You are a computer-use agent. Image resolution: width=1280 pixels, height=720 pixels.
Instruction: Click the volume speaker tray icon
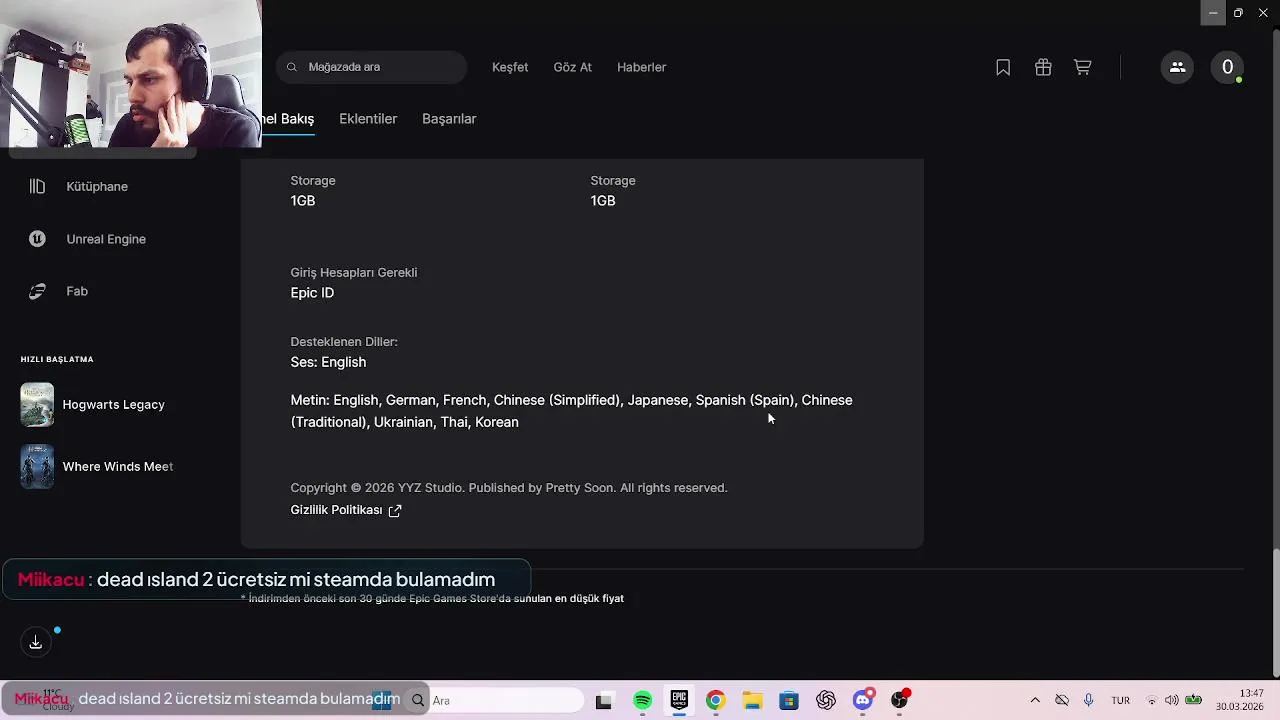(x=1171, y=700)
